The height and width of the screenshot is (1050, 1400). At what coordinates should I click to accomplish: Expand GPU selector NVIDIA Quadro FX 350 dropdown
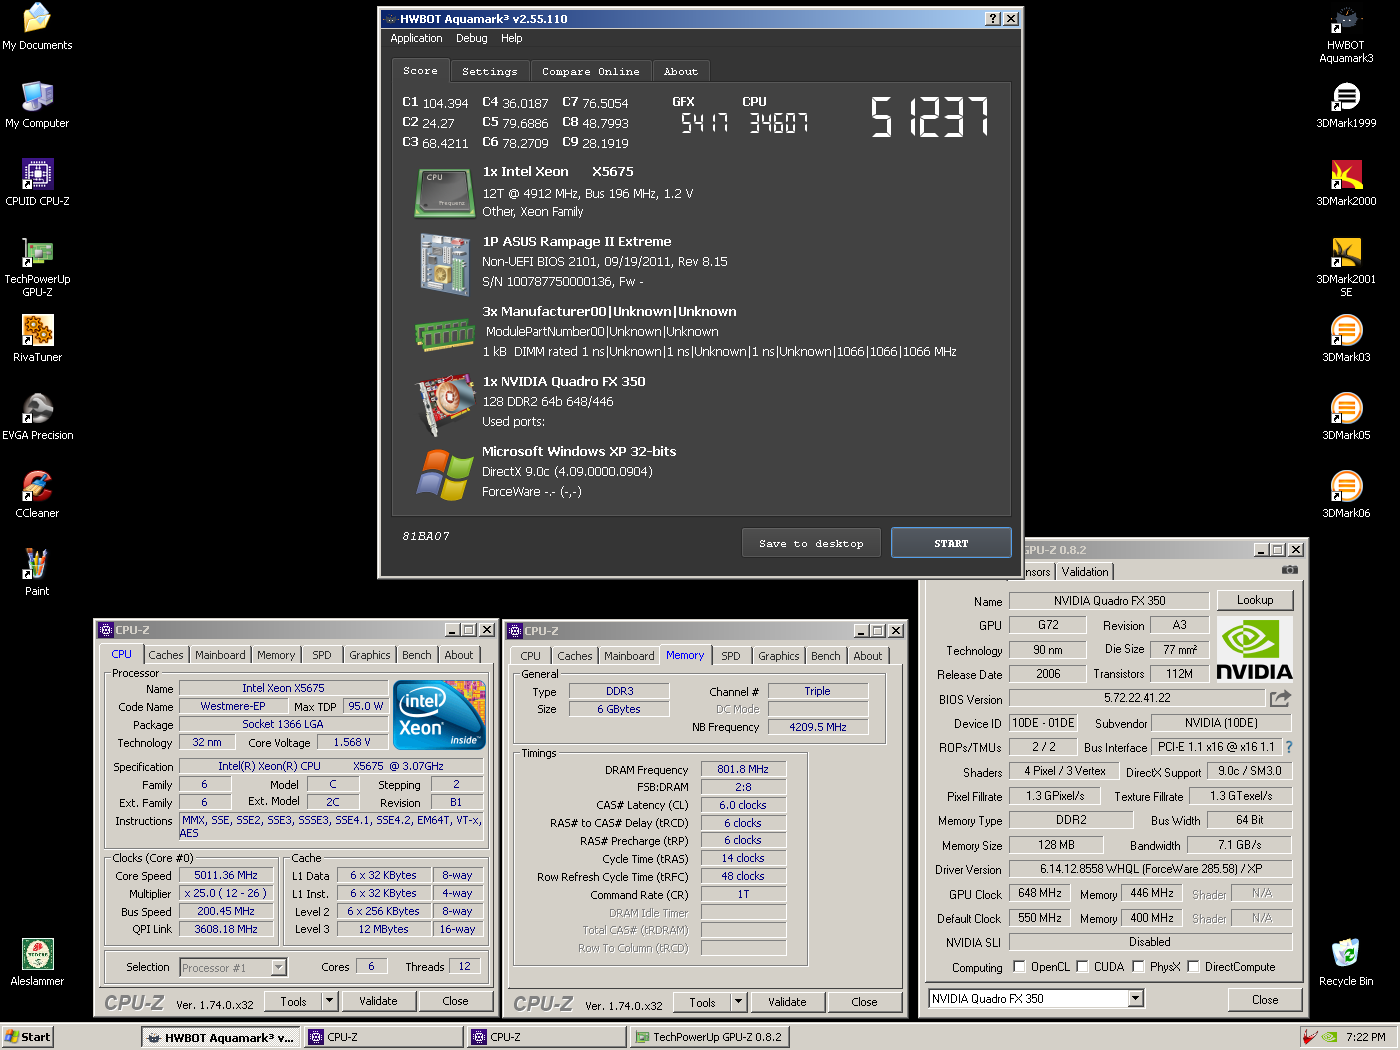pyautogui.click(x=1135, y=998)
